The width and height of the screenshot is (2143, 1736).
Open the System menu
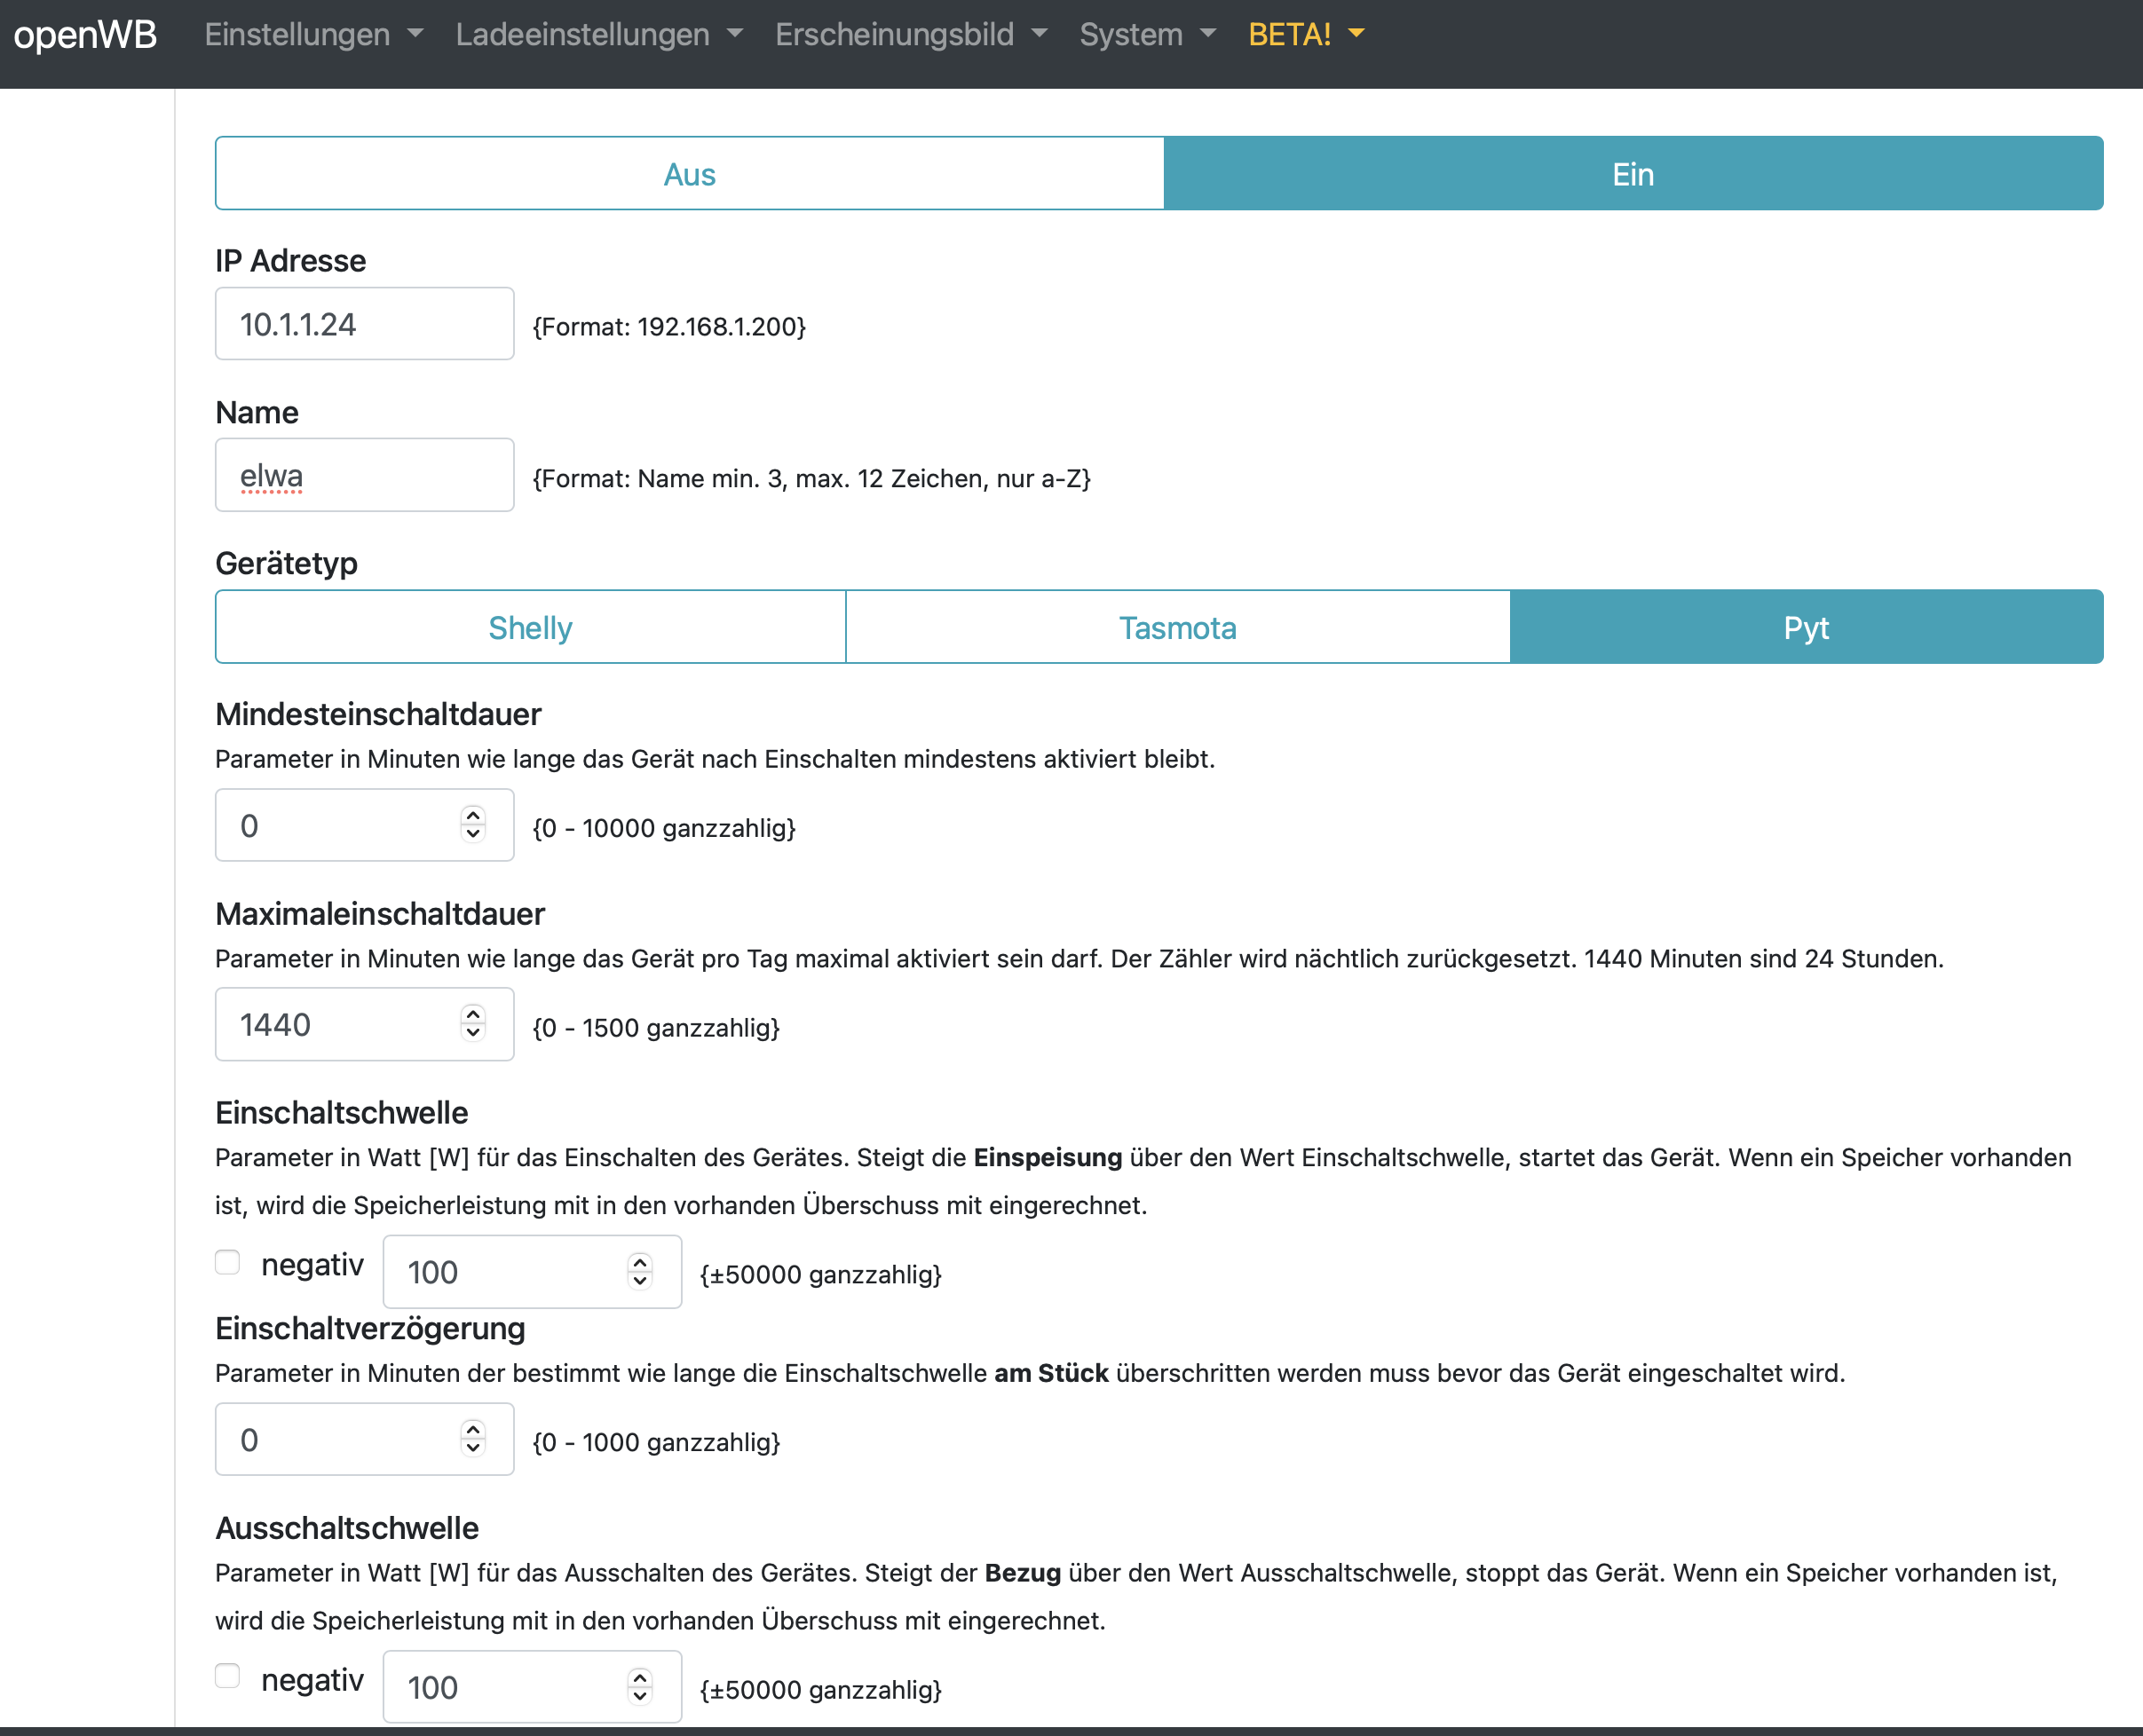click(1146, 35)
